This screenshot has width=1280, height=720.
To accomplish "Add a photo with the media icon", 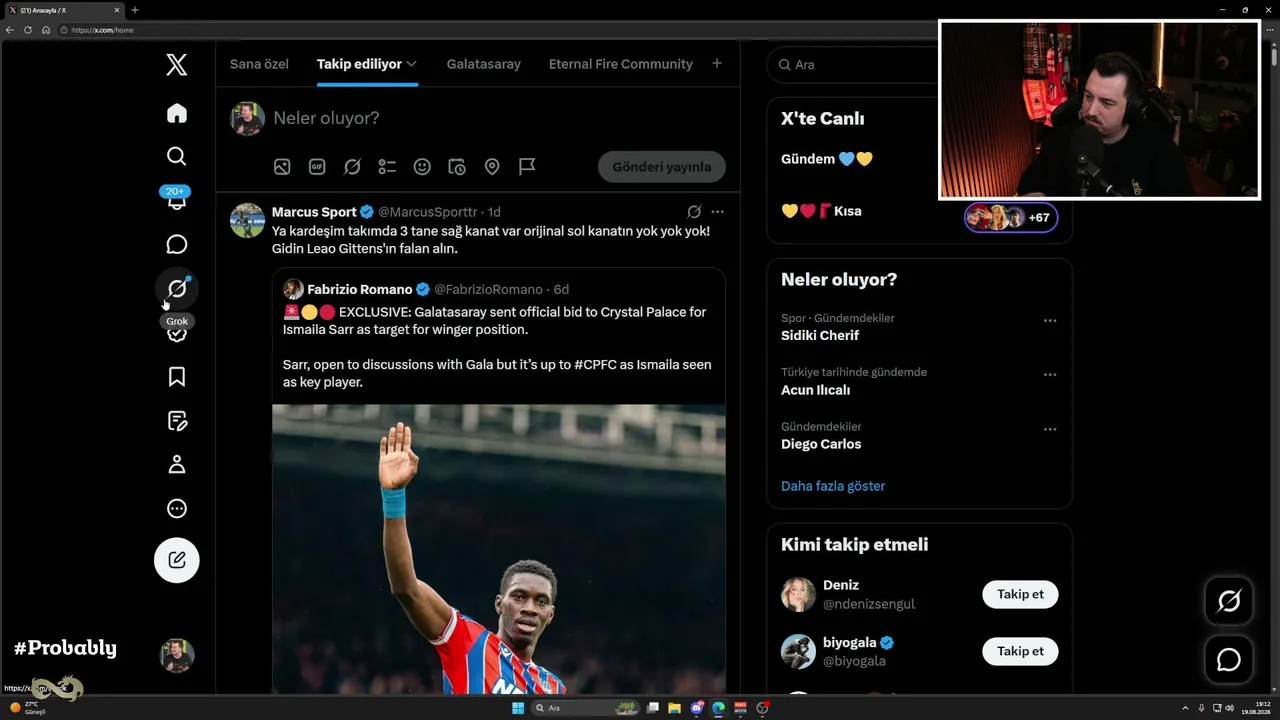I will pyautogui.click(x=282, y=167).
